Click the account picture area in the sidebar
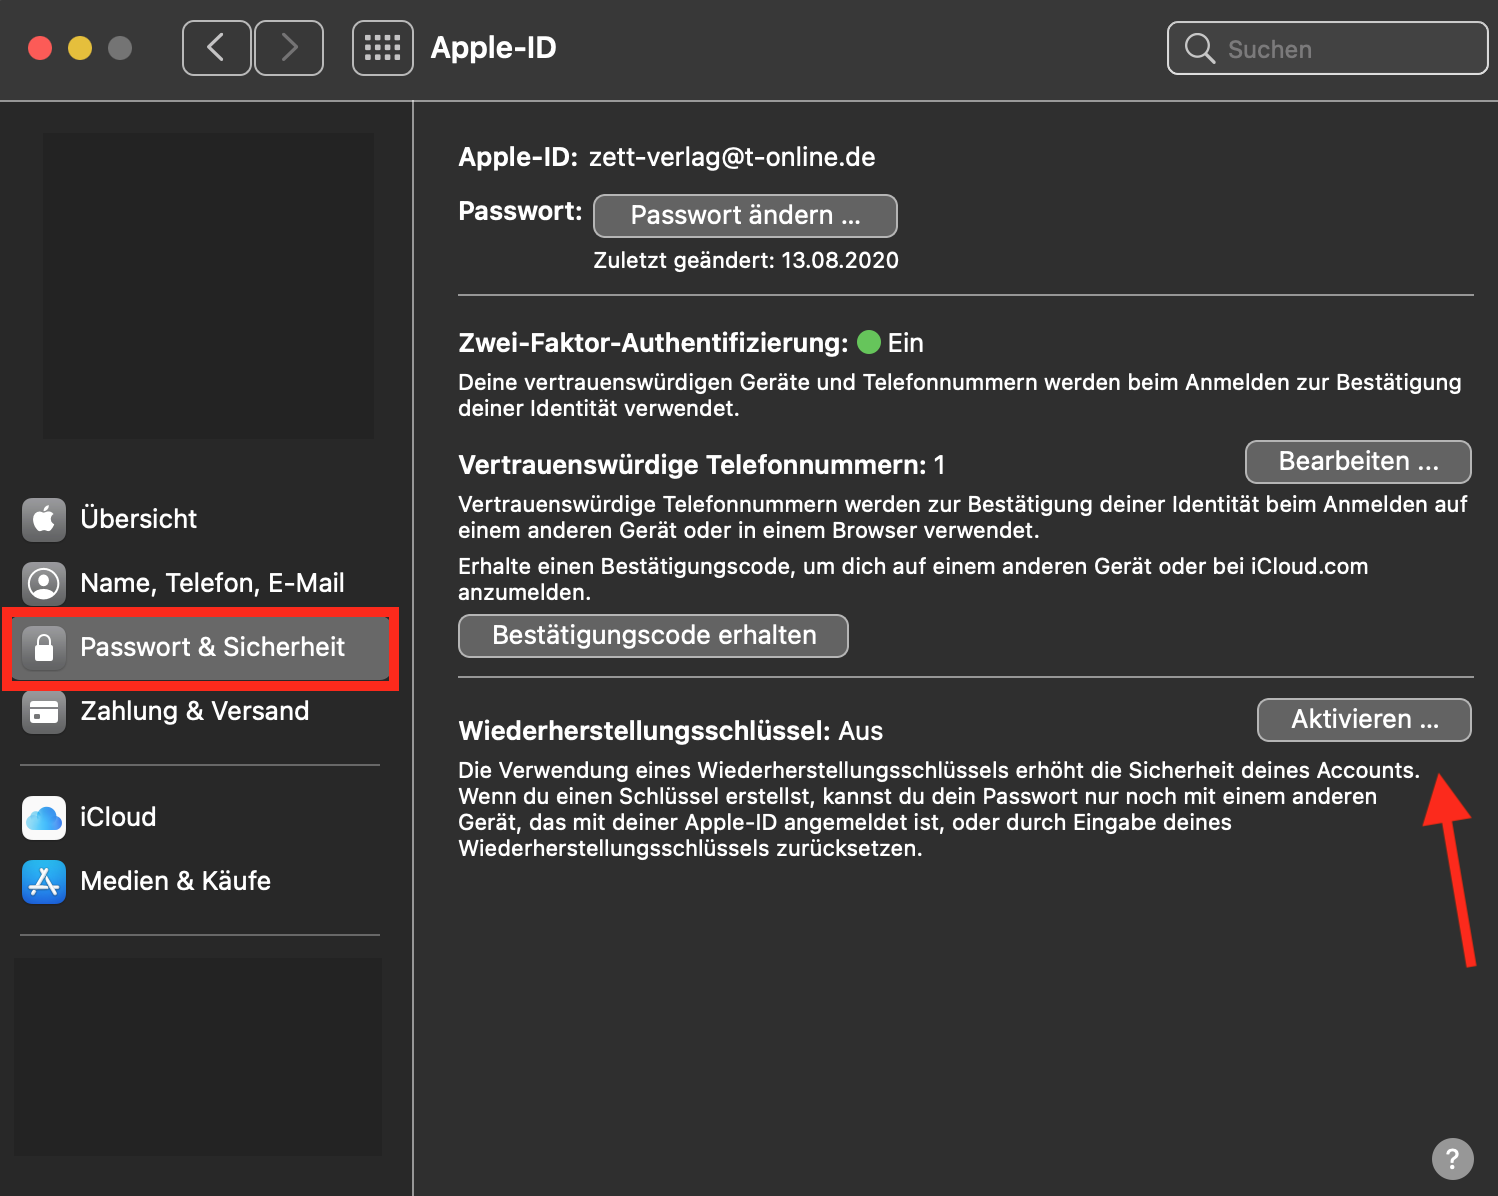Viewport: 1498px width, 1196px height. tap(208, 286)
